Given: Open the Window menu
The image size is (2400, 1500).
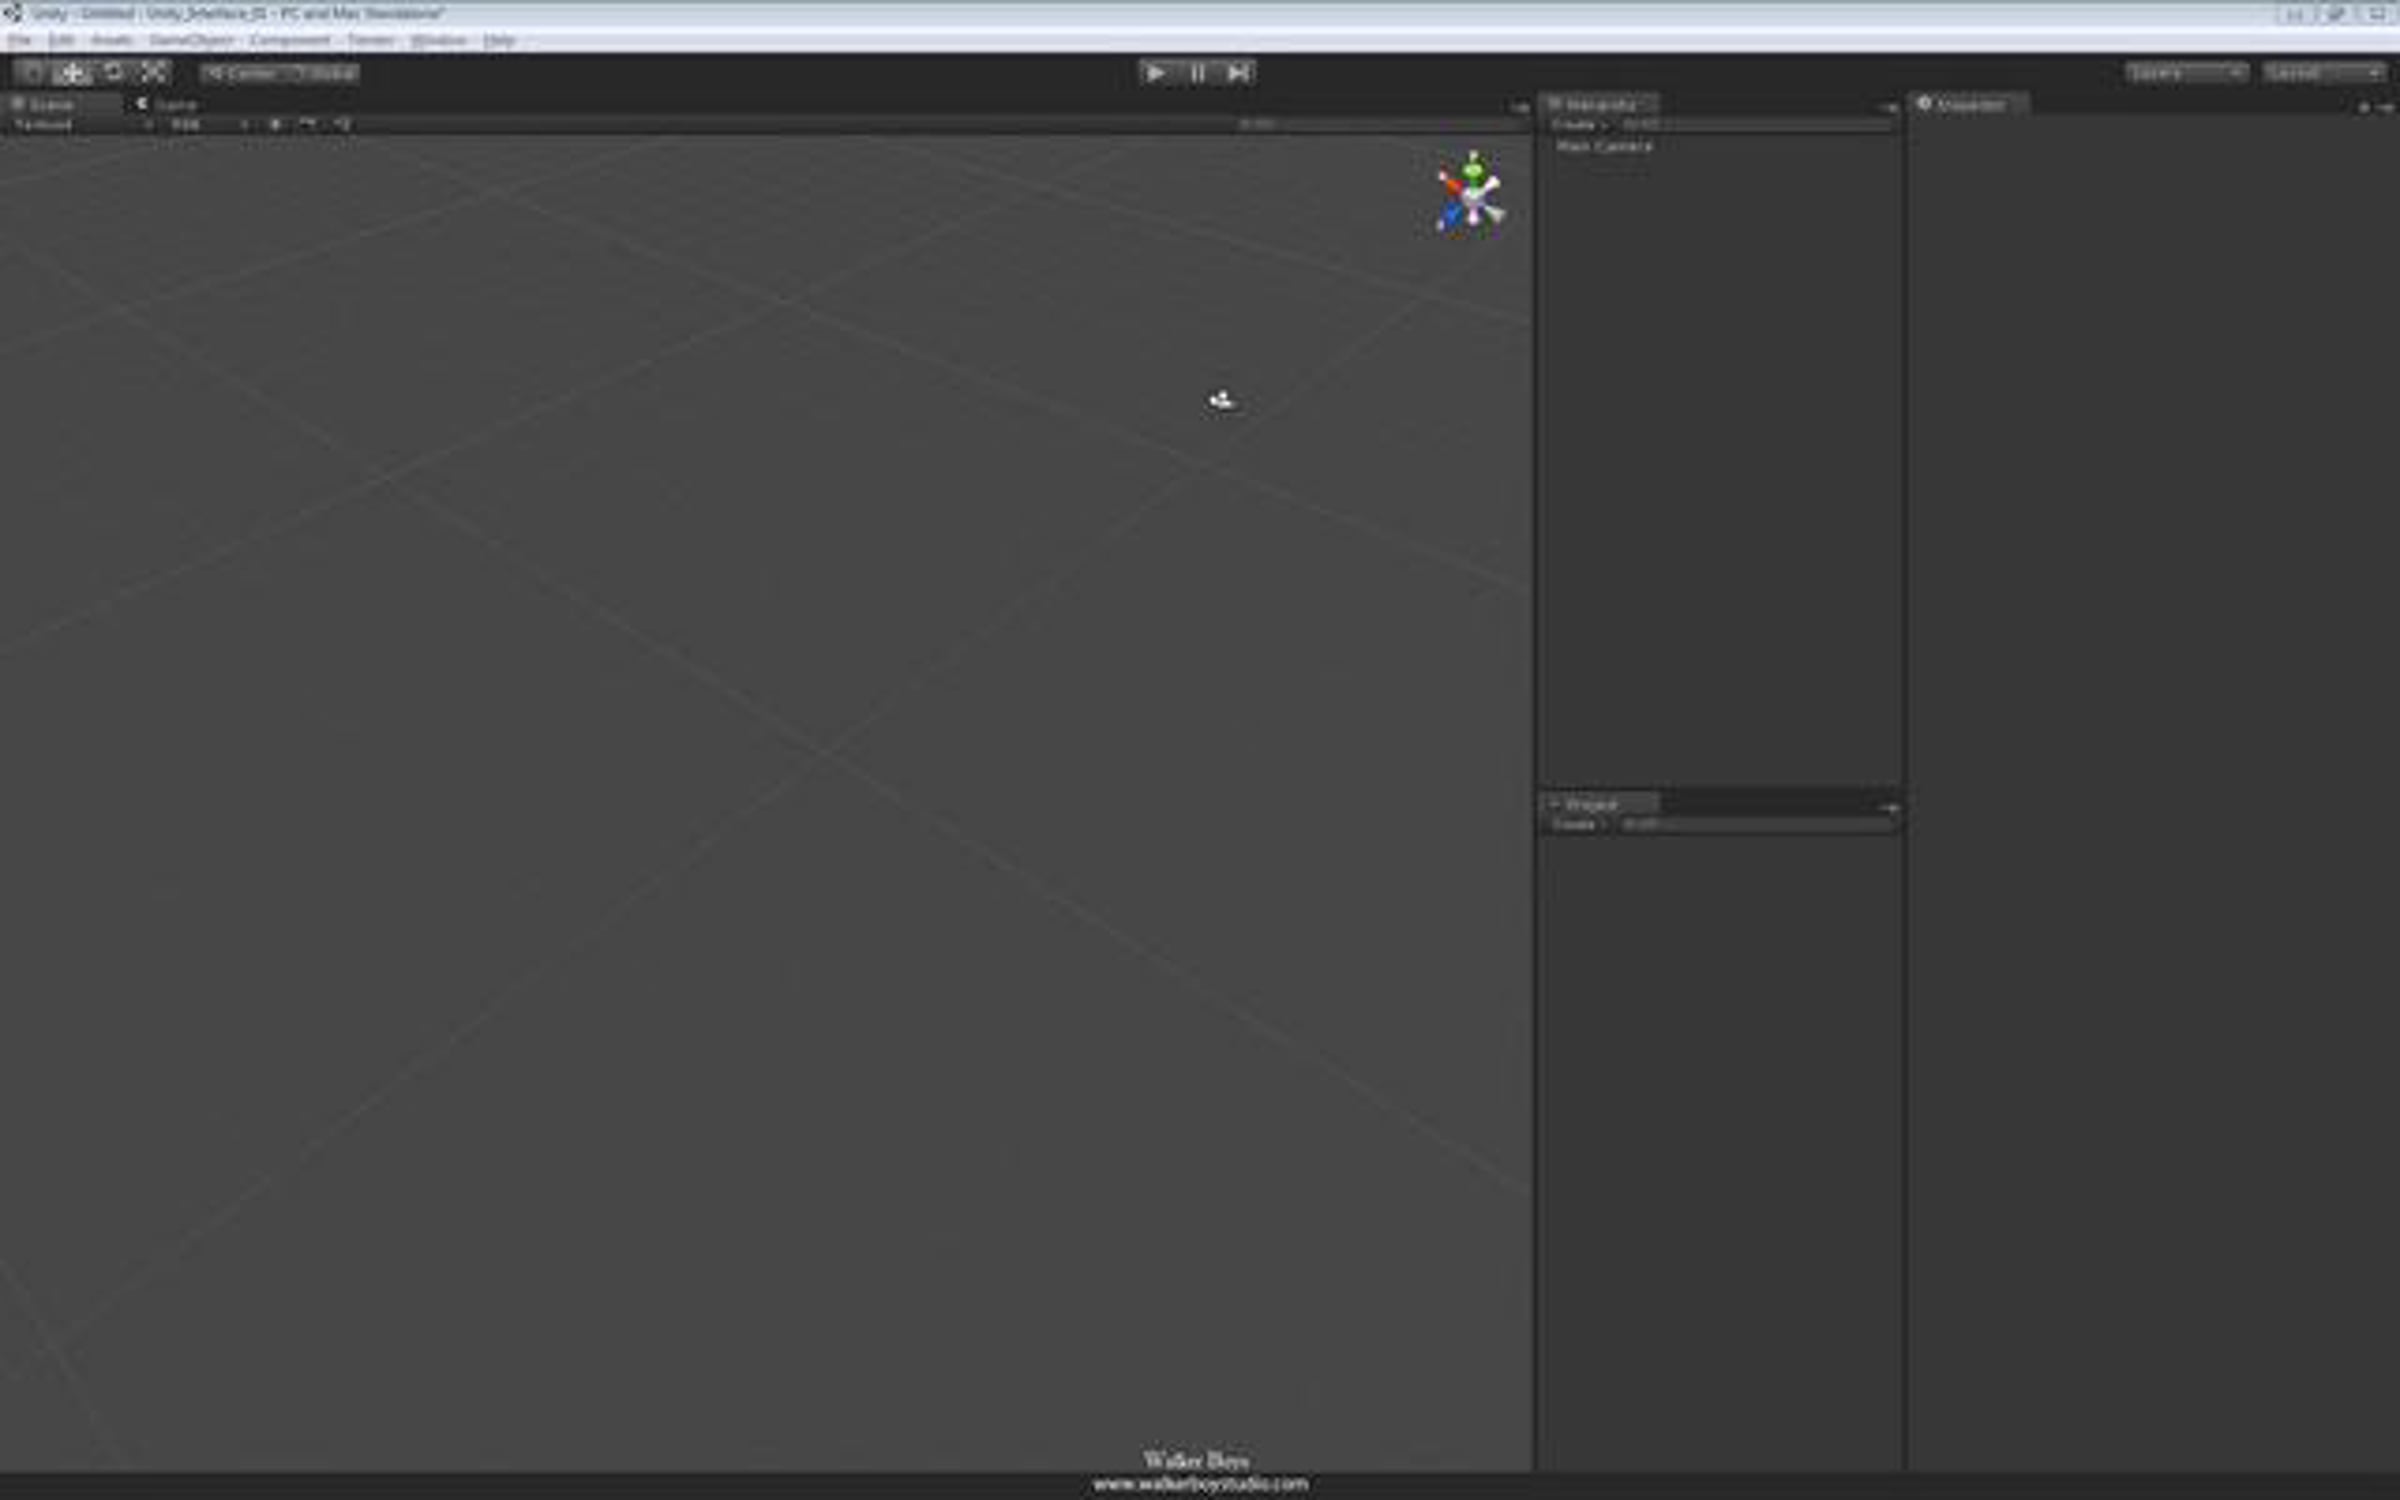Looking at the screenshot, I should click(439, 40).
